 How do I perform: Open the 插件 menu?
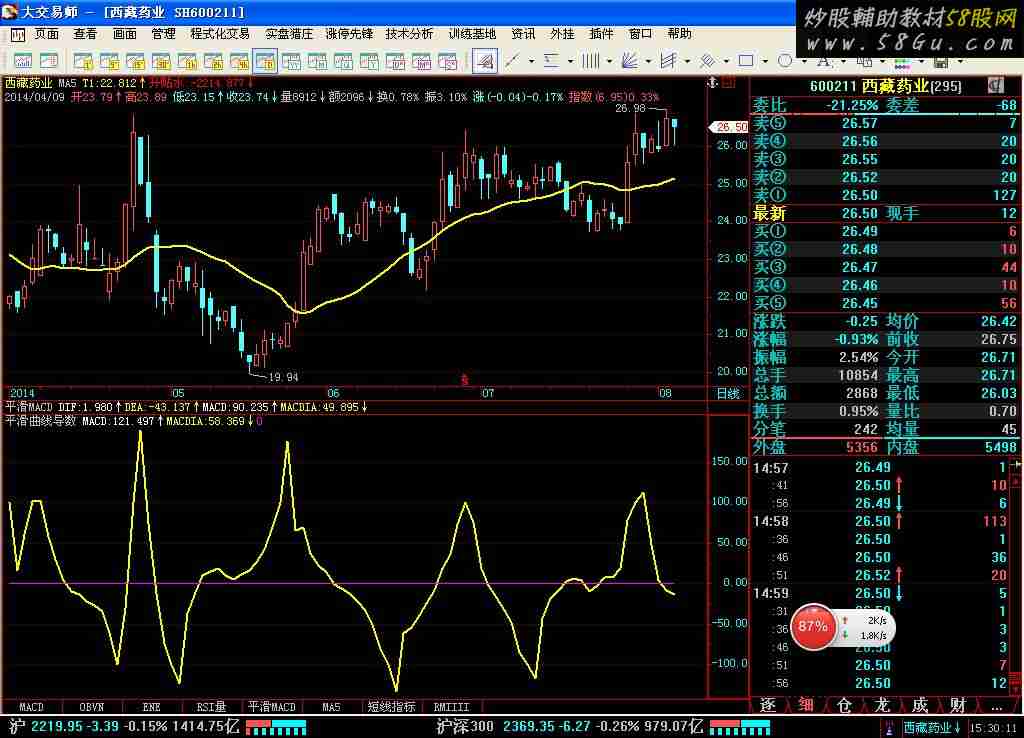[x=601, y=34]
